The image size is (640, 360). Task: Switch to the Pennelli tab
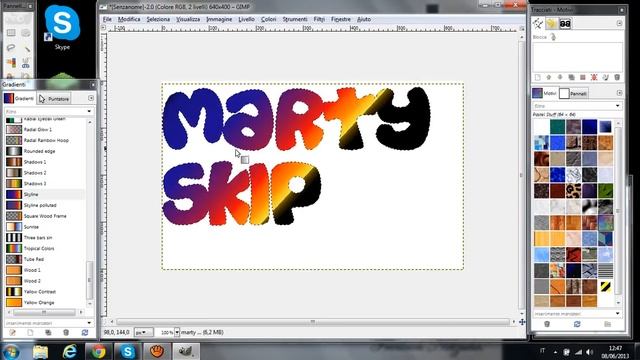(573, 93)
